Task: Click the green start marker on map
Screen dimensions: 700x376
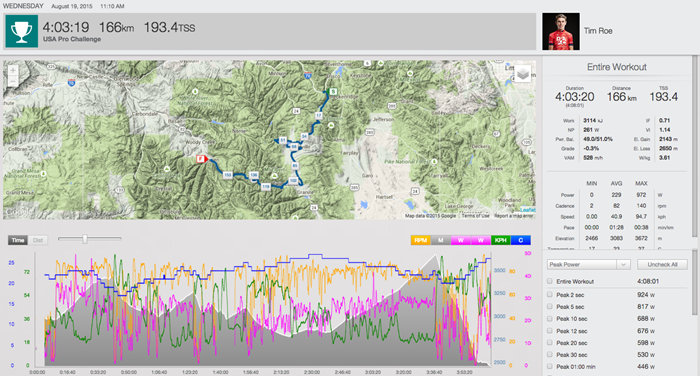Action: pos(333,92)
